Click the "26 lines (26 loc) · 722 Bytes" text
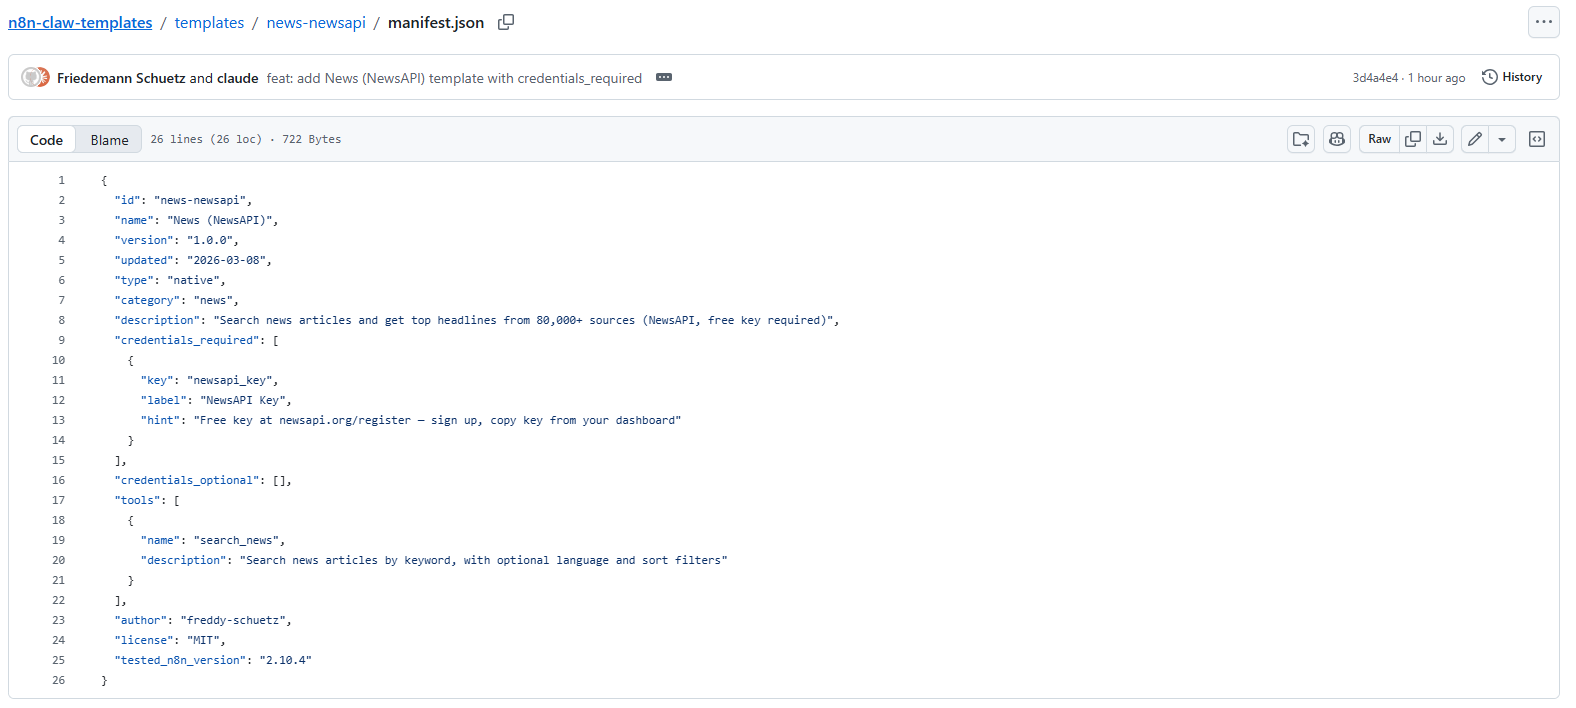The width and height of the screenshot is (1576, 708). [x=246, y=139]
